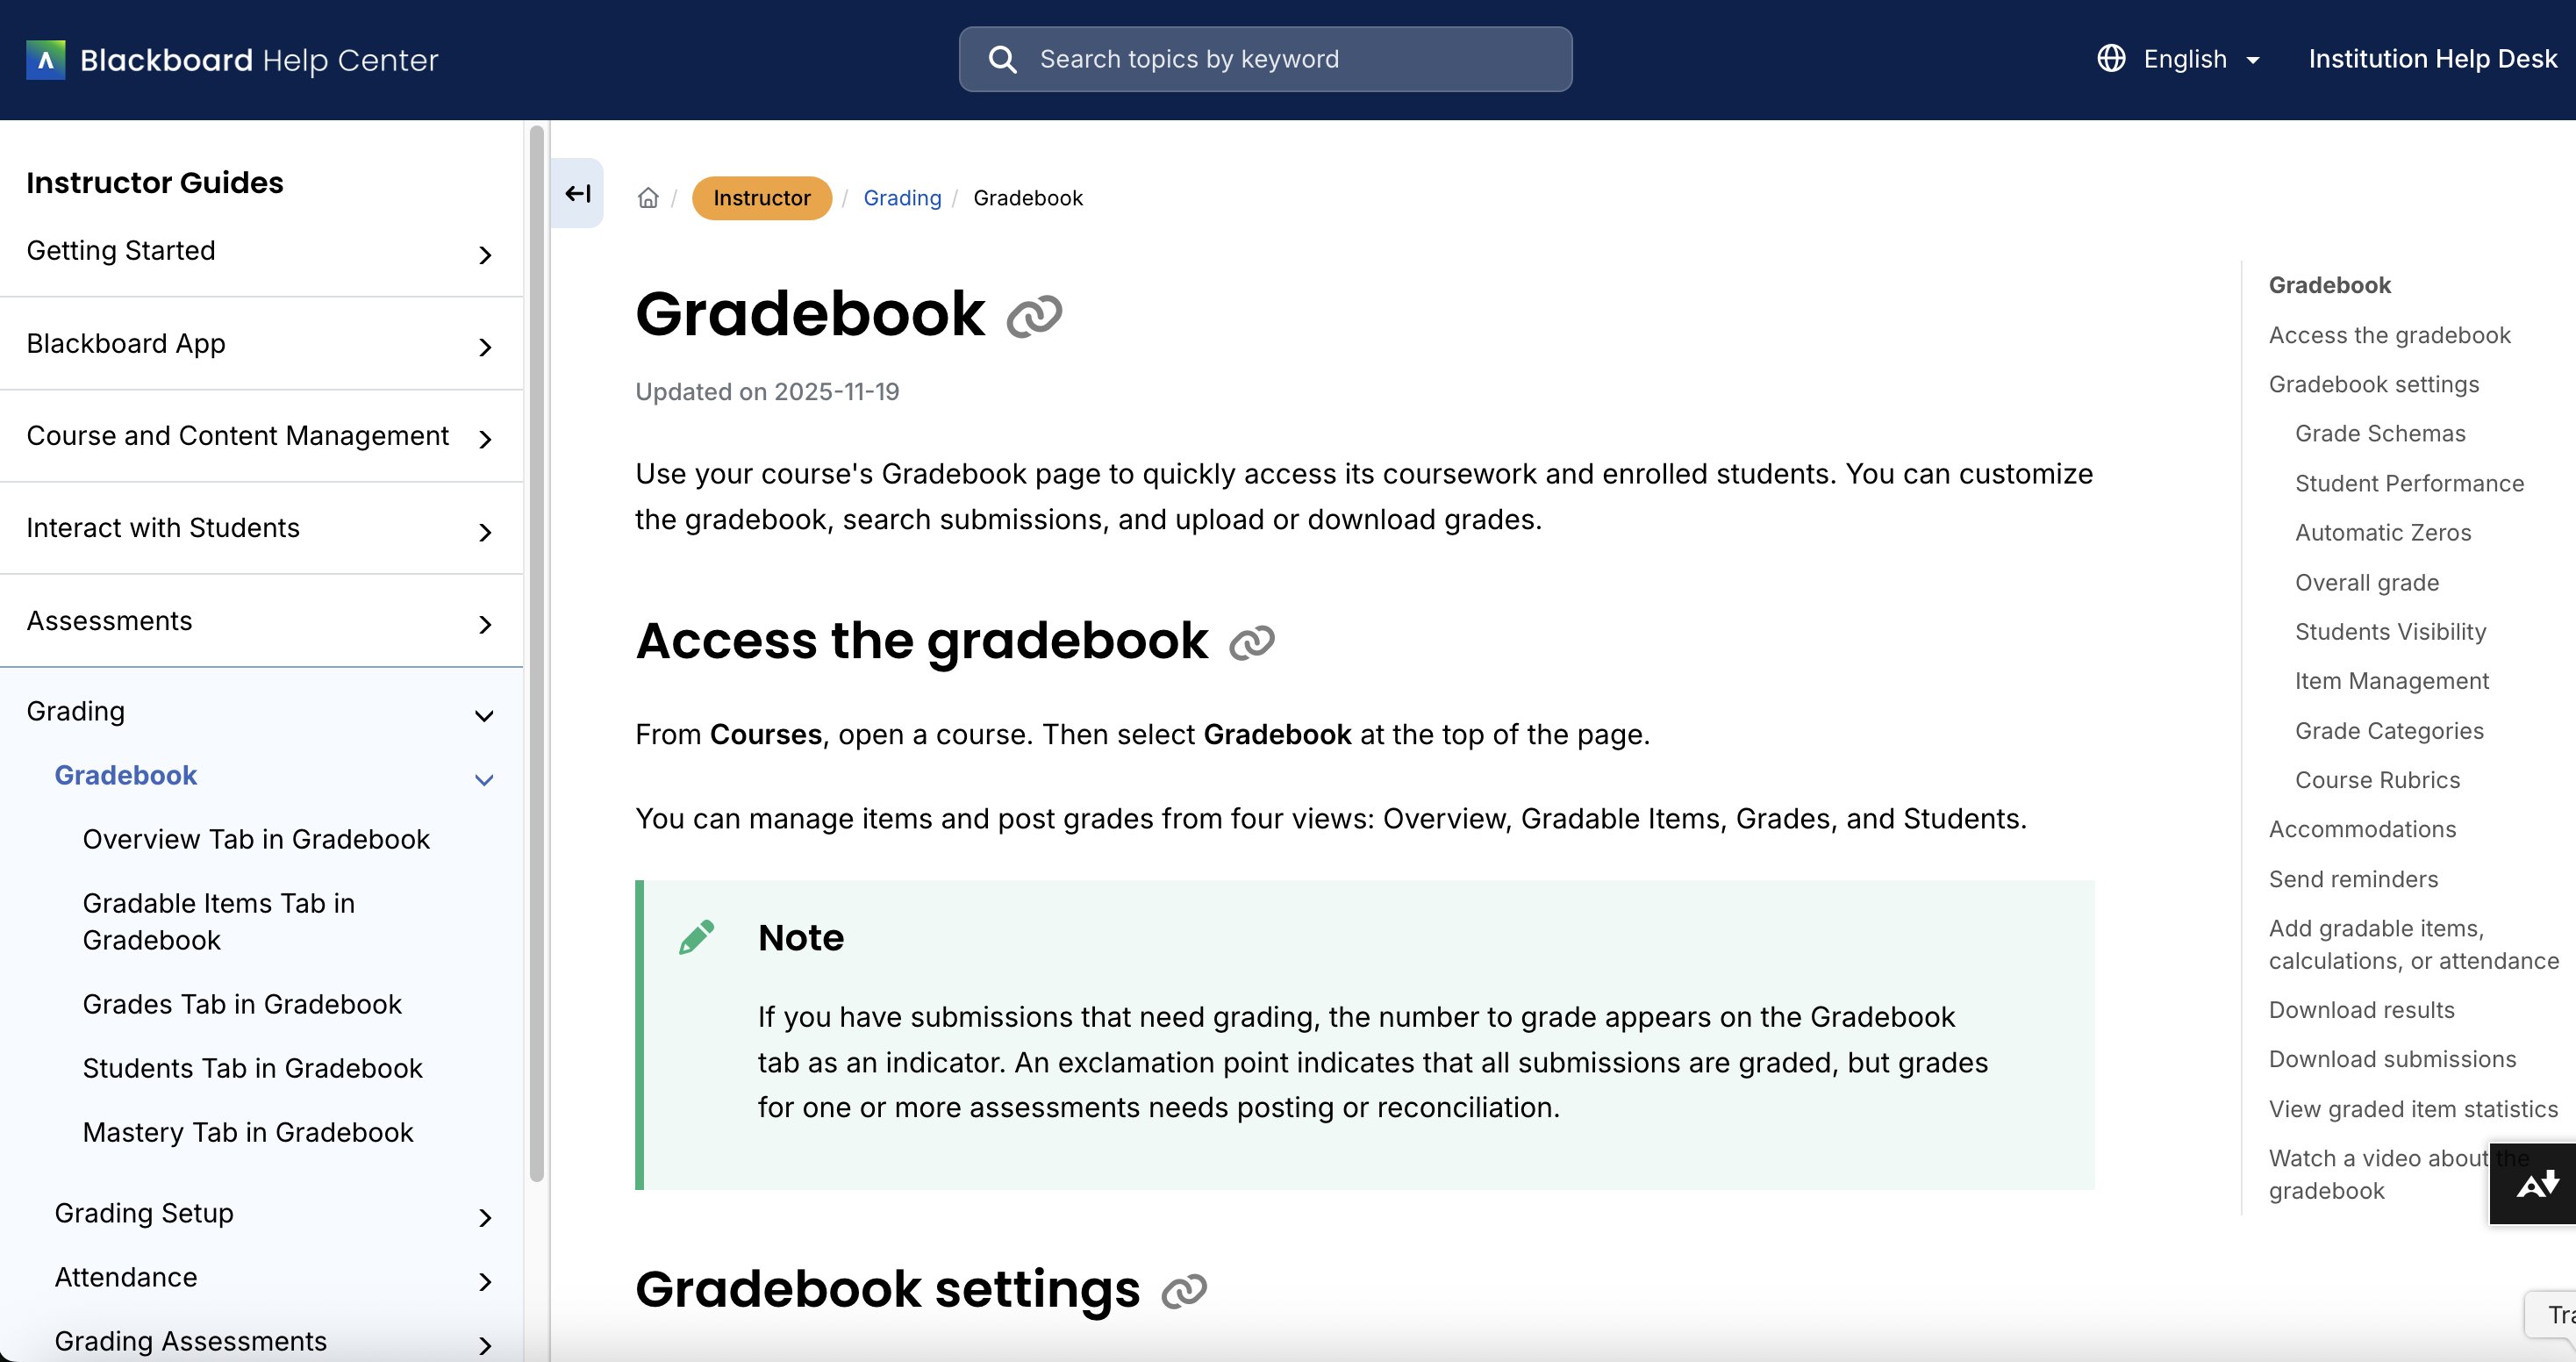Select Mastery Tab in Gradebook item
2576x1362 pixels.
click(248, 1132)
